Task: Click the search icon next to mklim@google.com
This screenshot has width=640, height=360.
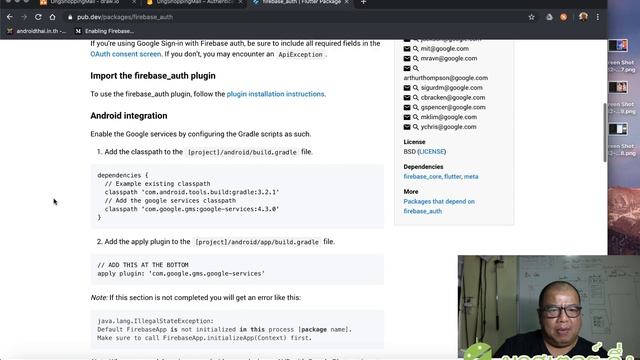Action: (416, 117)
